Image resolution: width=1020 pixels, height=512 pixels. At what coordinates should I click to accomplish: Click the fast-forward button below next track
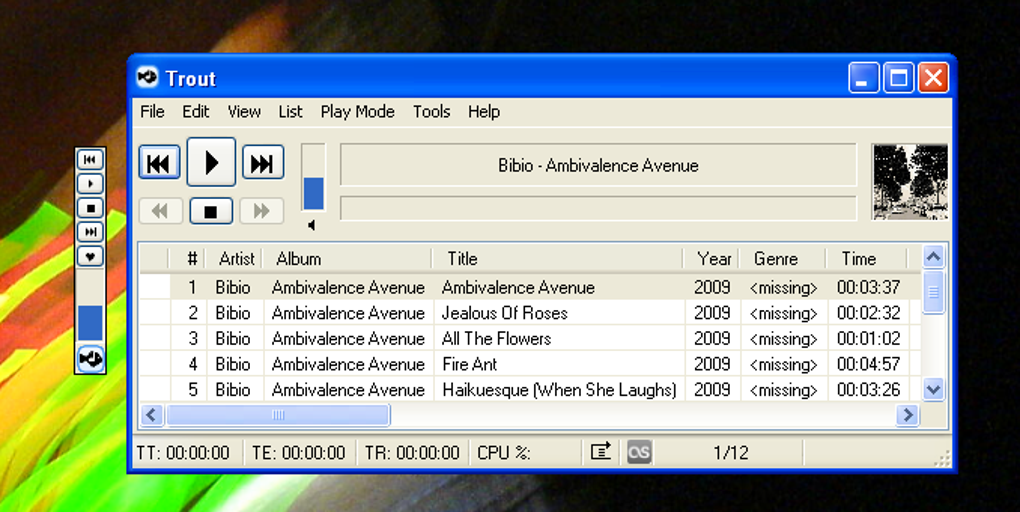coord(262,211)
